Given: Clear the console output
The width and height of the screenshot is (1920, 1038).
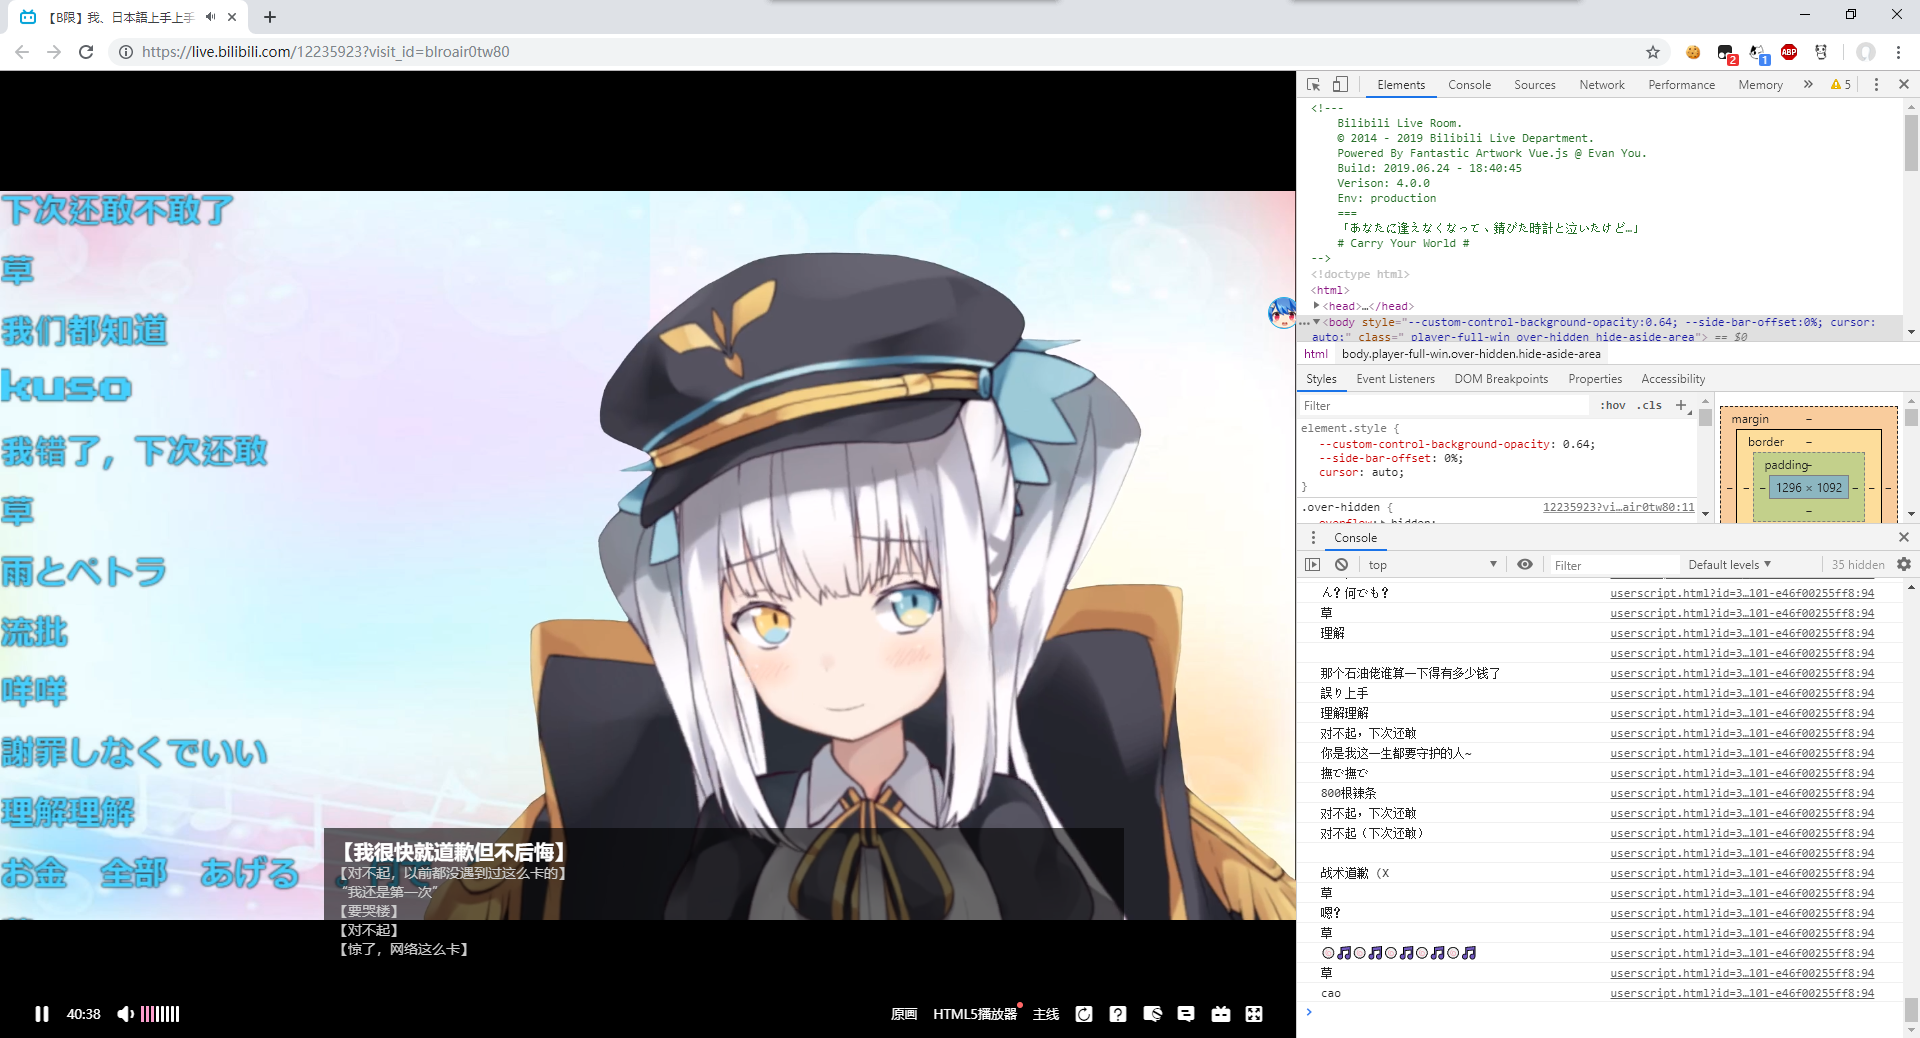Looking at the screenshot, I should pos(1341,565).
